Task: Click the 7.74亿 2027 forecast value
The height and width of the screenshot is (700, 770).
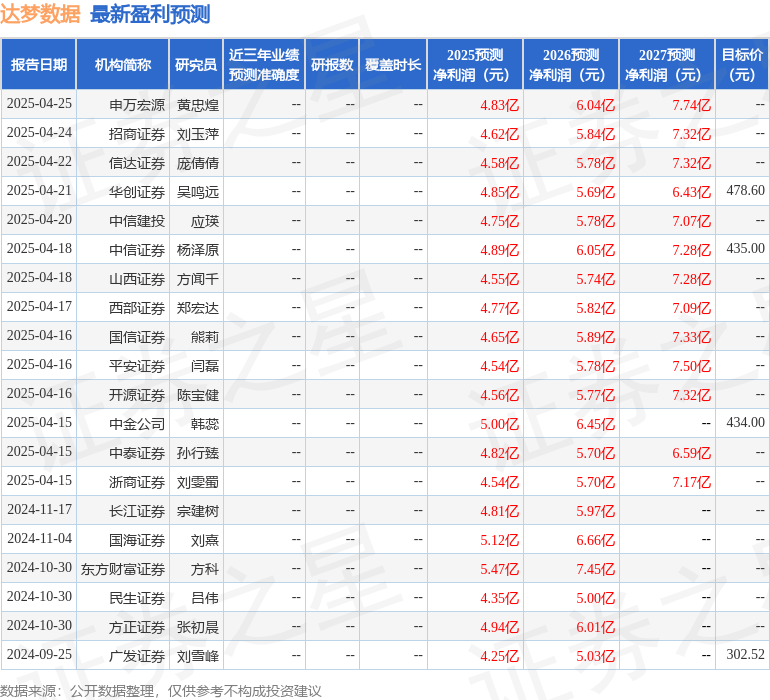Action: (x=691, y=105)
